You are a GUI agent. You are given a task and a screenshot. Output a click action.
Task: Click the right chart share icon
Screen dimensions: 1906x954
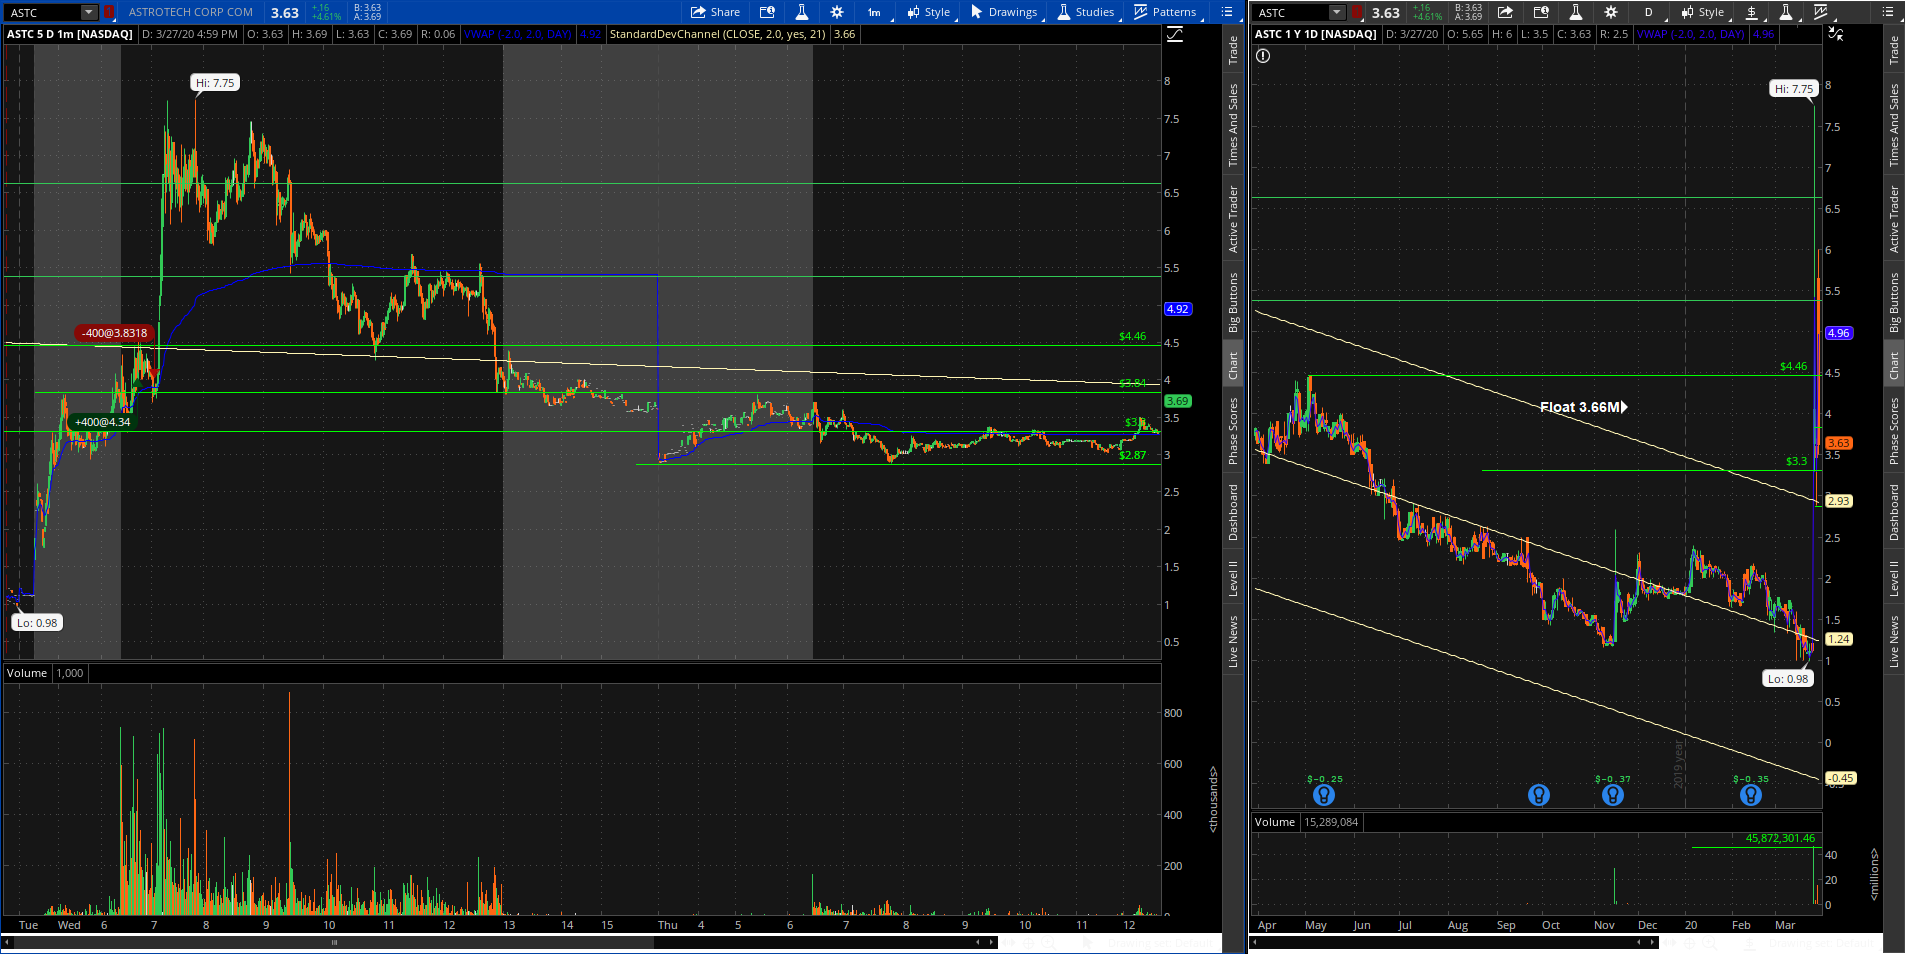1505,12
